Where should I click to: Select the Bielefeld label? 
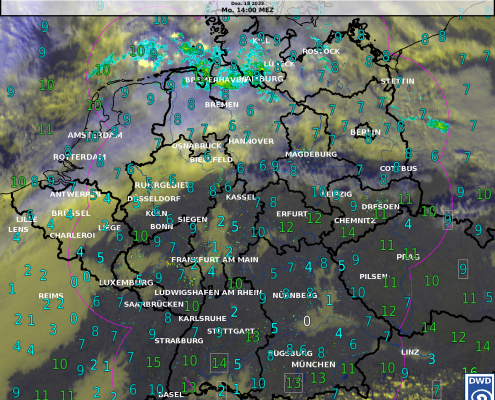pyautogui.click(x=211, y=160)
